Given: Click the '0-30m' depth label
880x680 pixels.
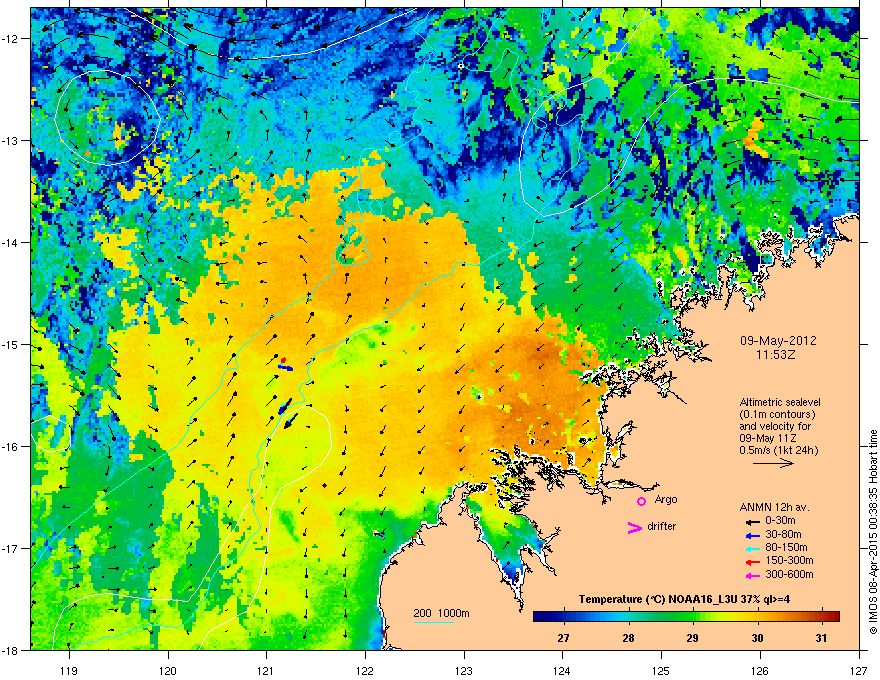Looking at the screenshot, I should coord(780,521).
